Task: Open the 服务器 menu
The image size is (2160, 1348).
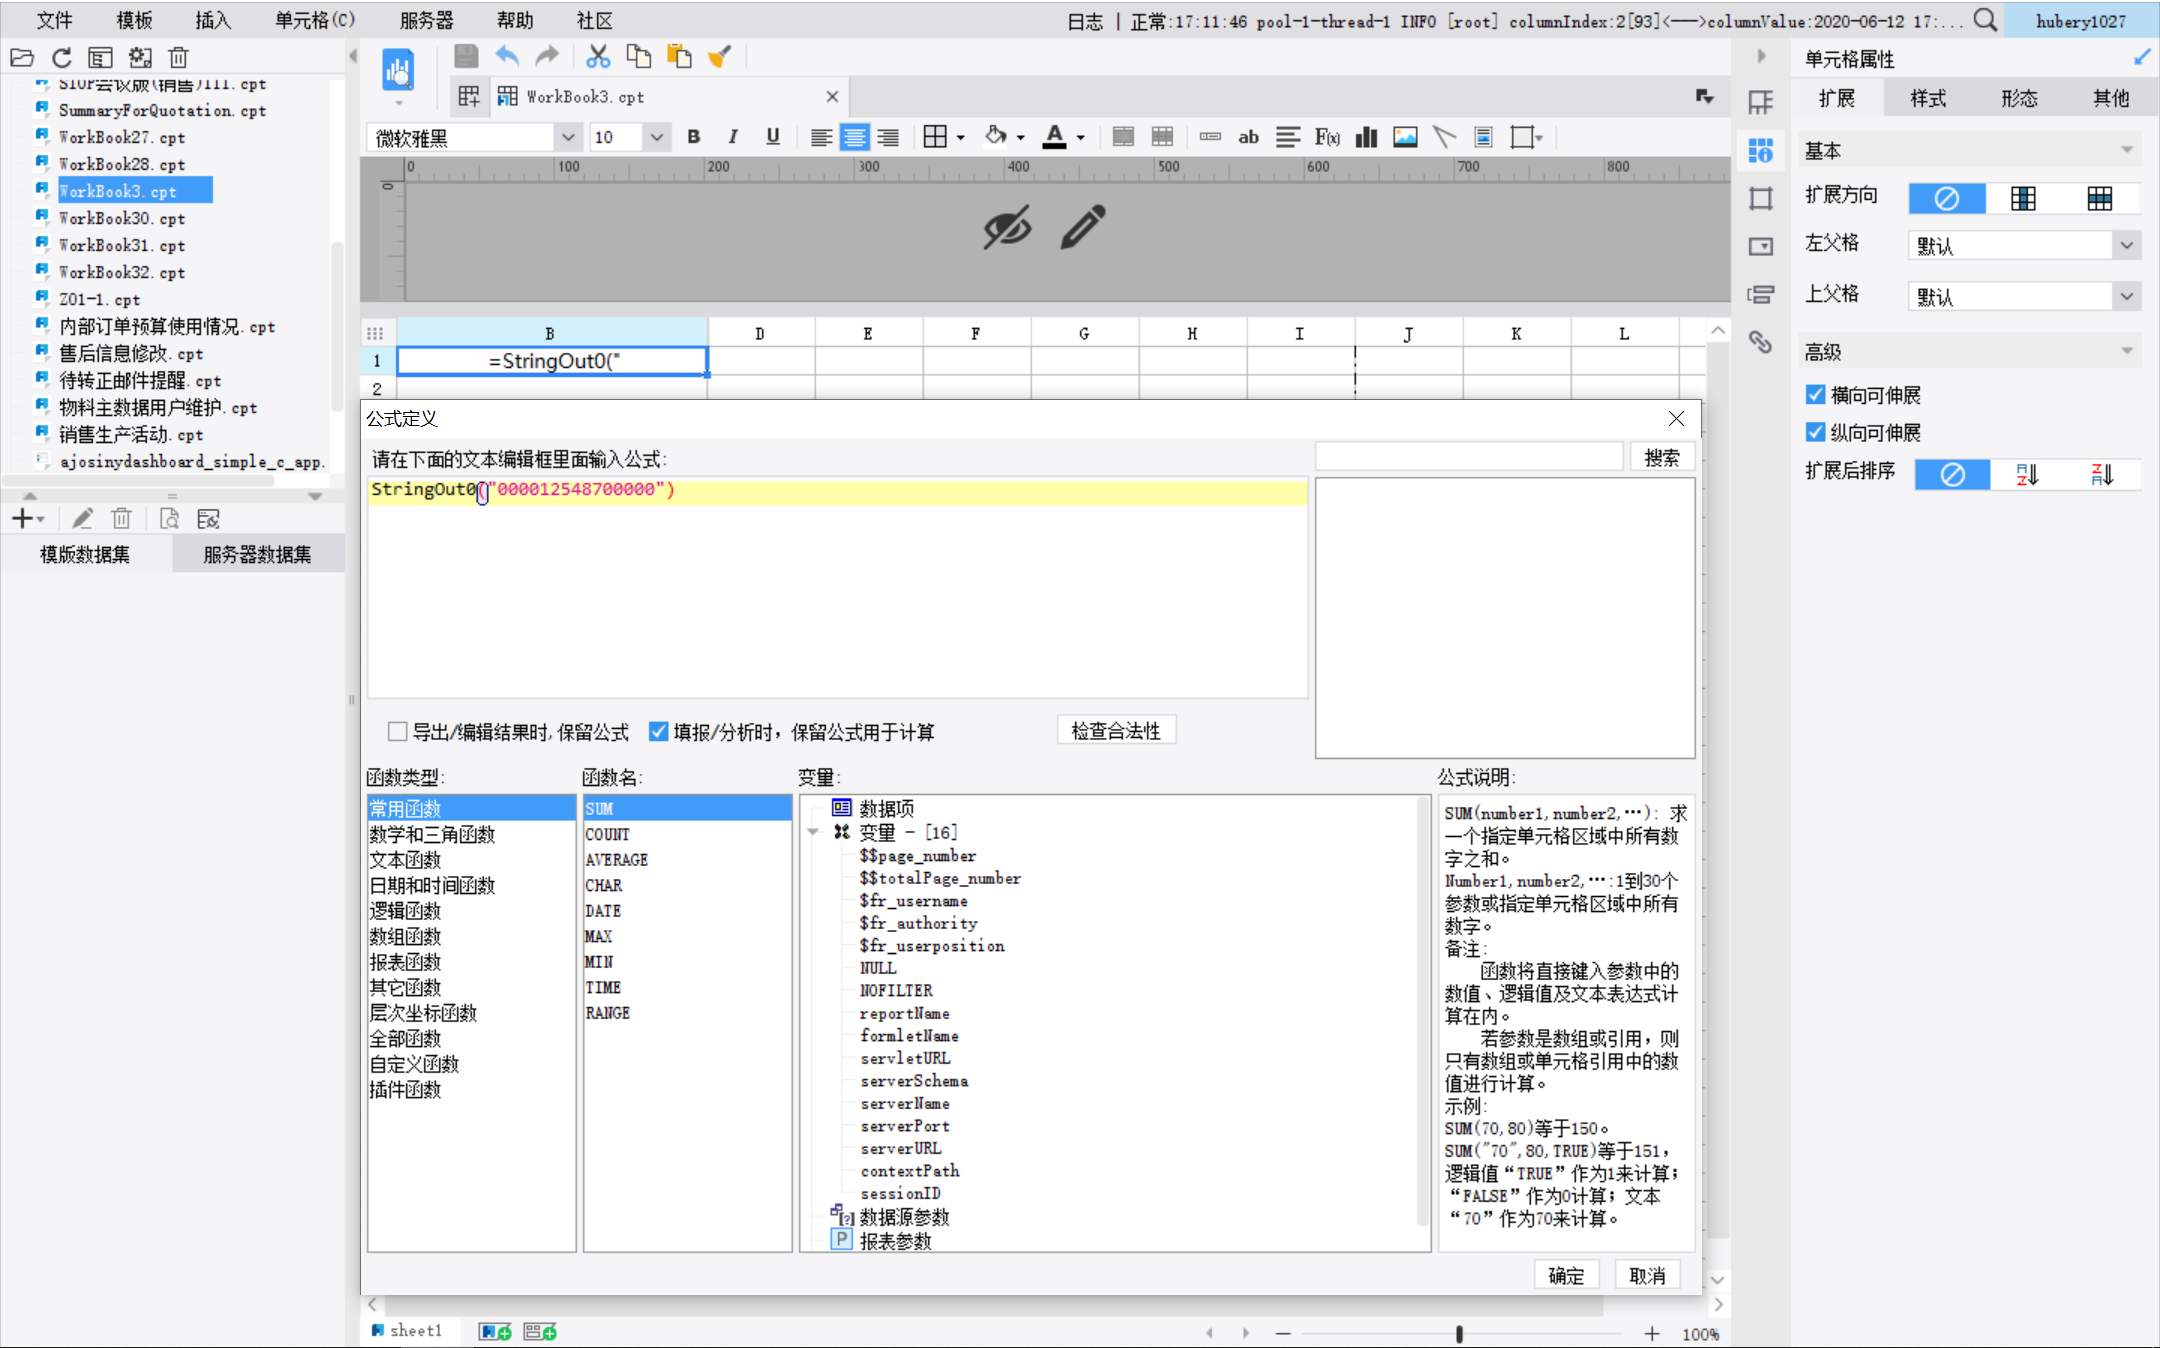Action: coord(426,20)
